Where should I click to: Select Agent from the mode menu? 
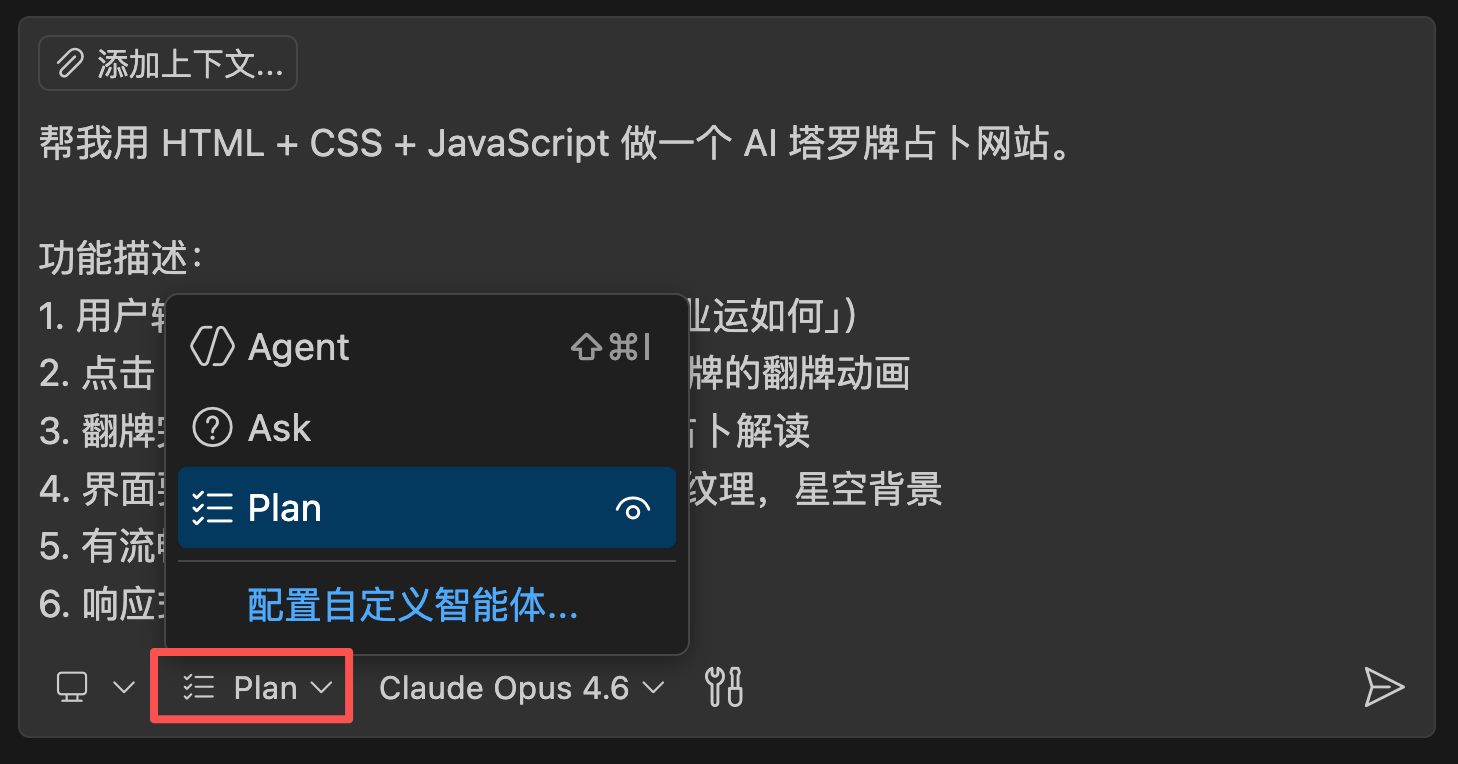(x=300, y=347)
